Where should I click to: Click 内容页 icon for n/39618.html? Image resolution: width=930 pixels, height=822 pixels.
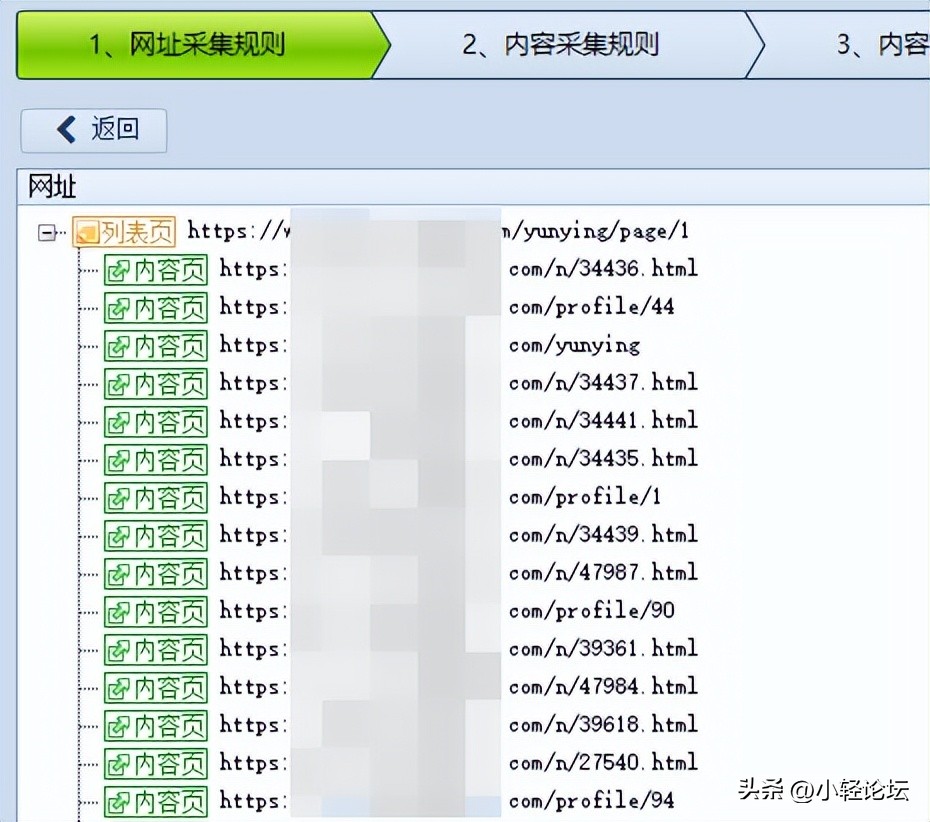pos(156,726)
